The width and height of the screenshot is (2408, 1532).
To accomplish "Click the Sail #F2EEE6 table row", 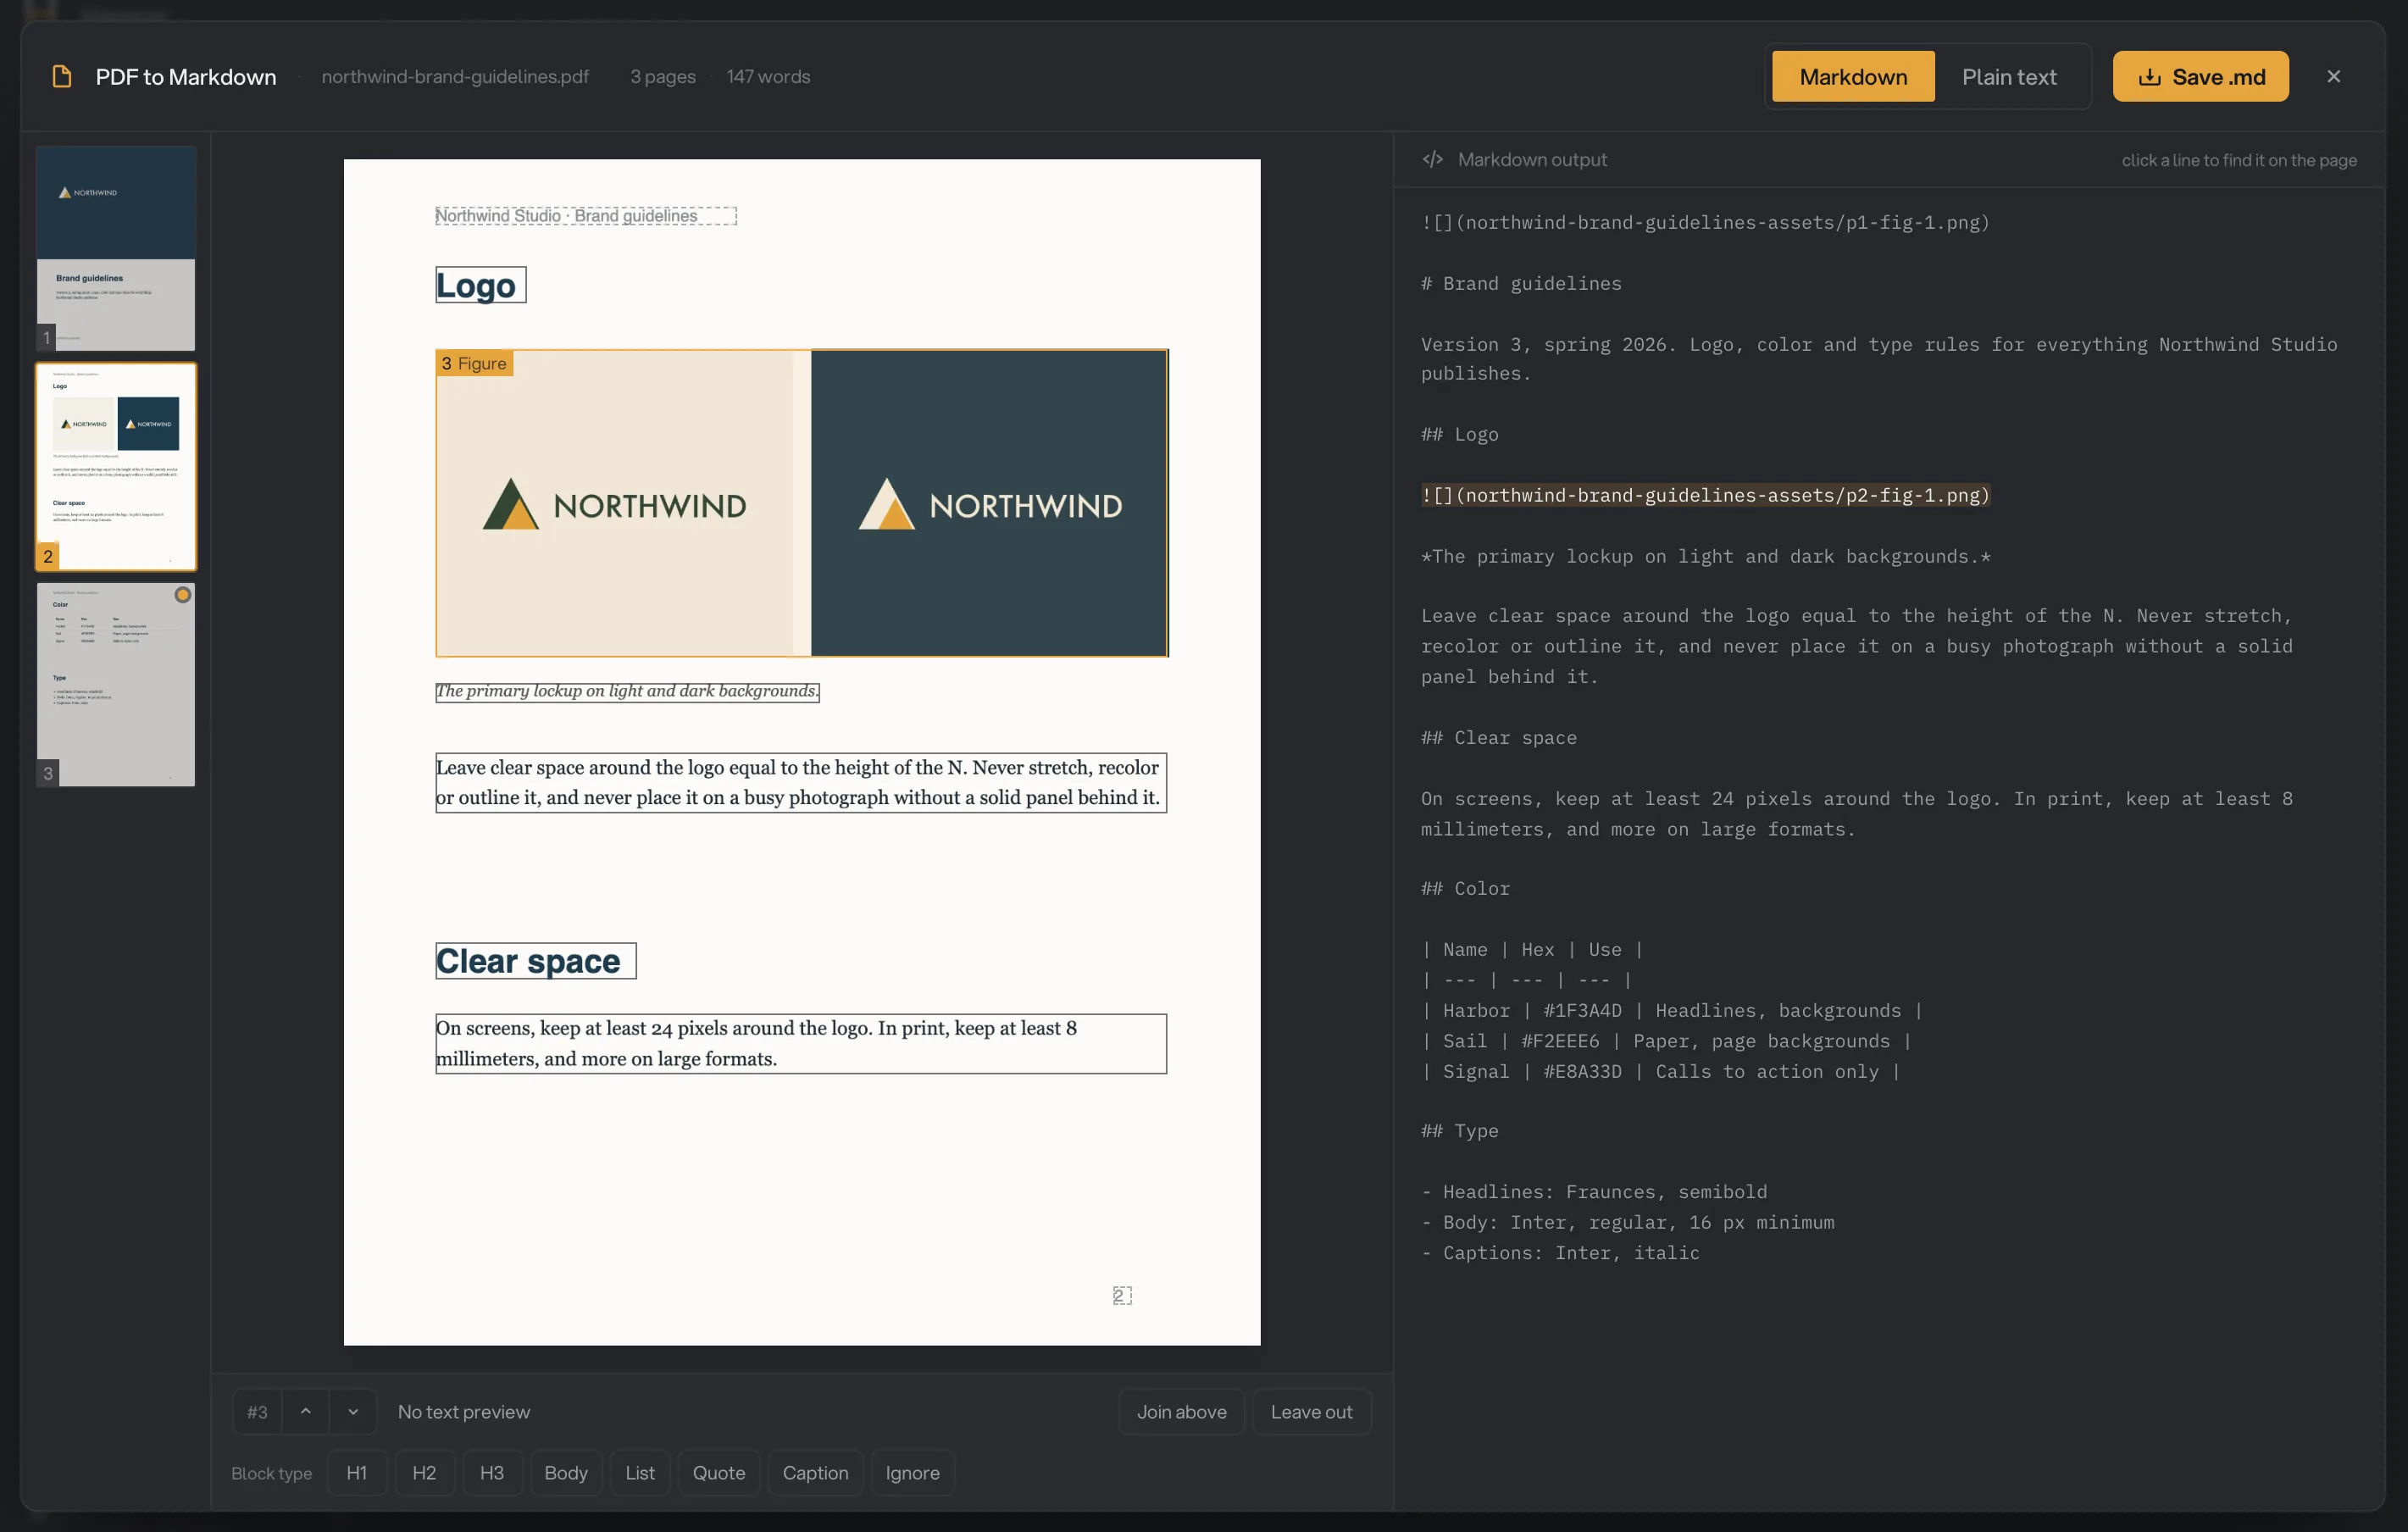I will [1666, 1042].
